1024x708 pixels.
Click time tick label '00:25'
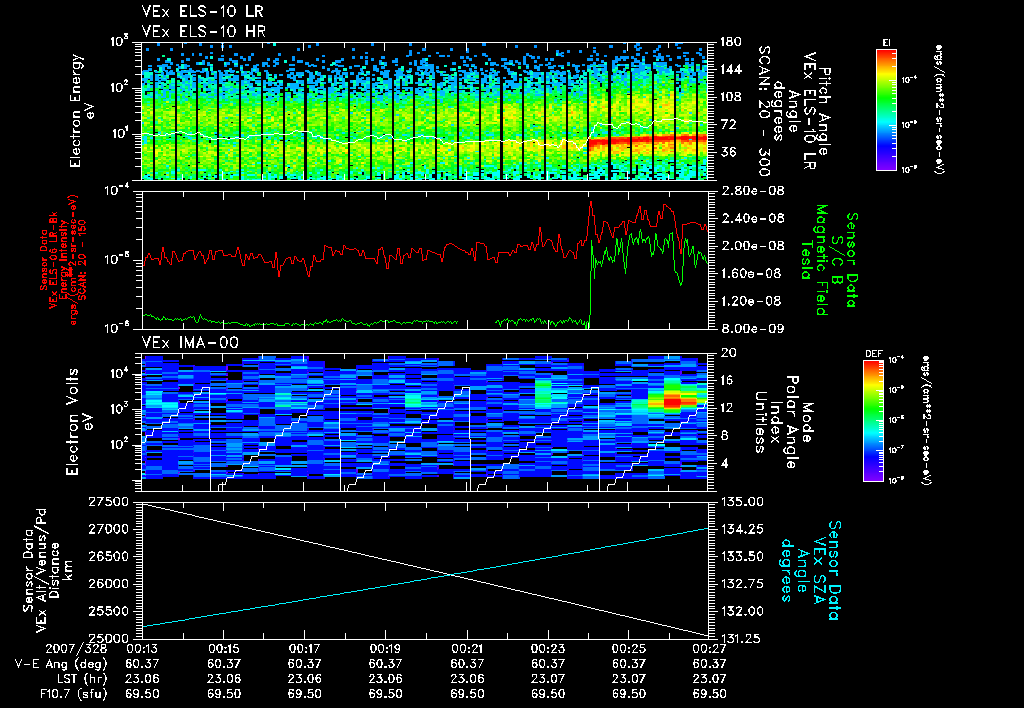[x=629, y=649]
